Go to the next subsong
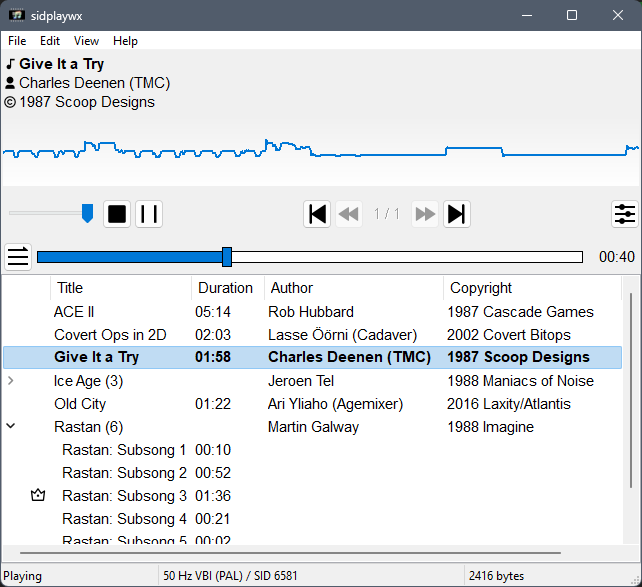Screen dimensions: 642x587 tap(425, 214)
